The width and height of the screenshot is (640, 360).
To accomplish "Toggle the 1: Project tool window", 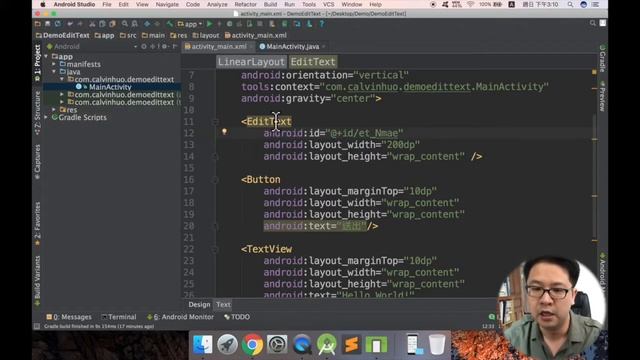I will coord(37,62).
